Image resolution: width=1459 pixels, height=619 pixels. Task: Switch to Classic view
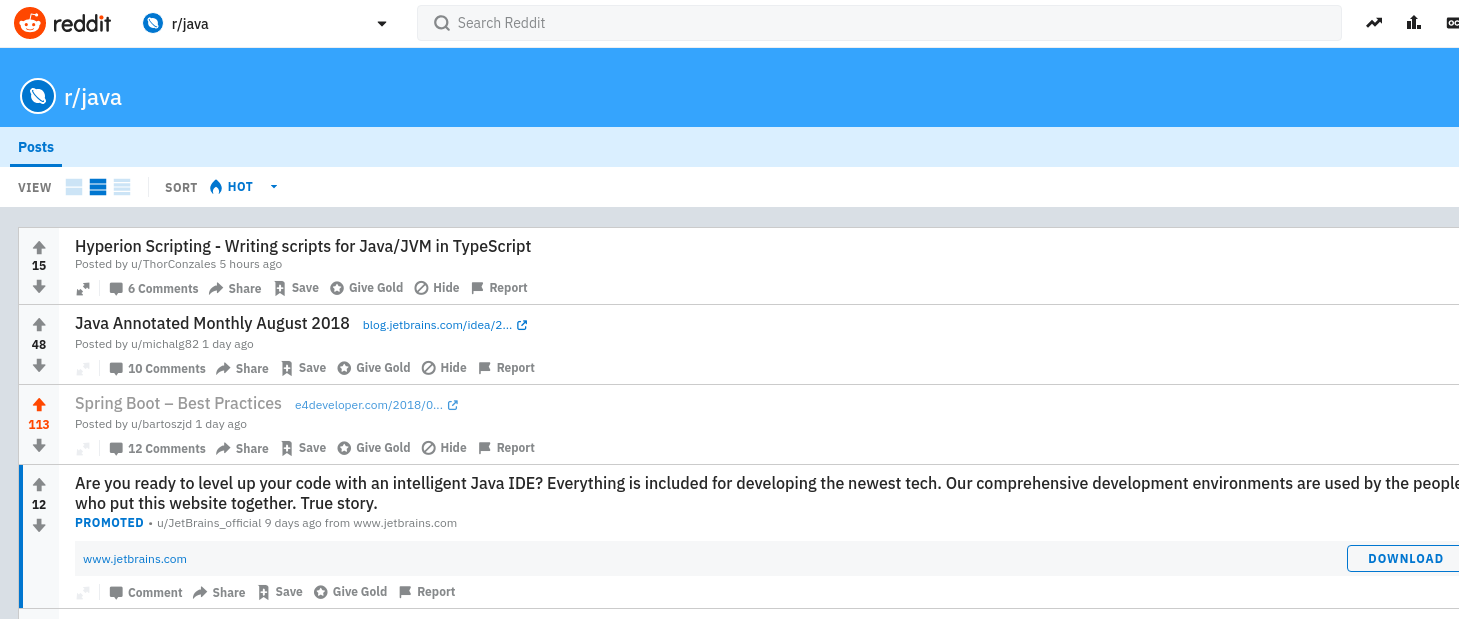tap(98, 187)
